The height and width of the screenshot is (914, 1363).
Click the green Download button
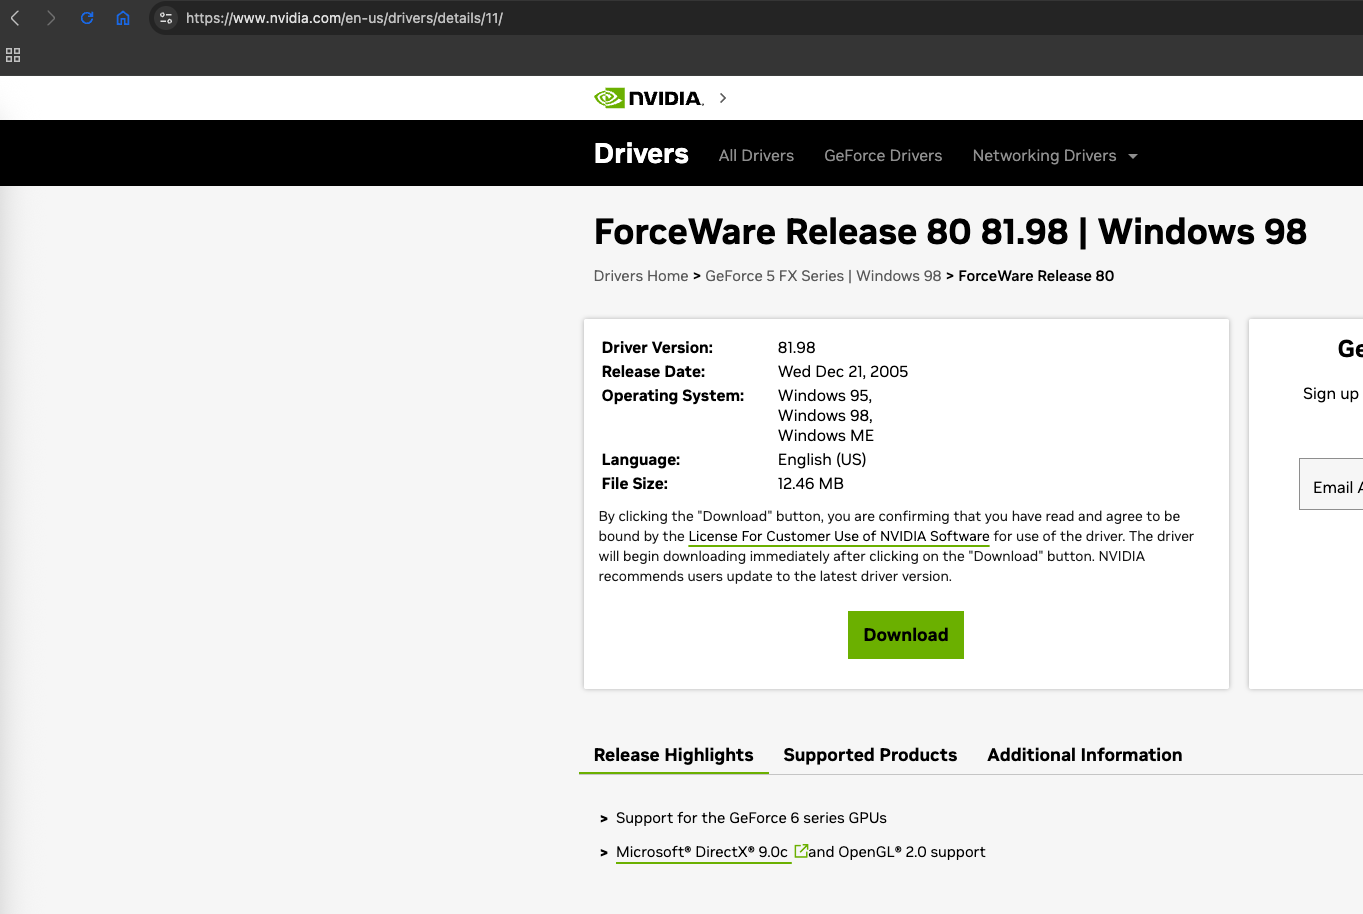[906, 635]
